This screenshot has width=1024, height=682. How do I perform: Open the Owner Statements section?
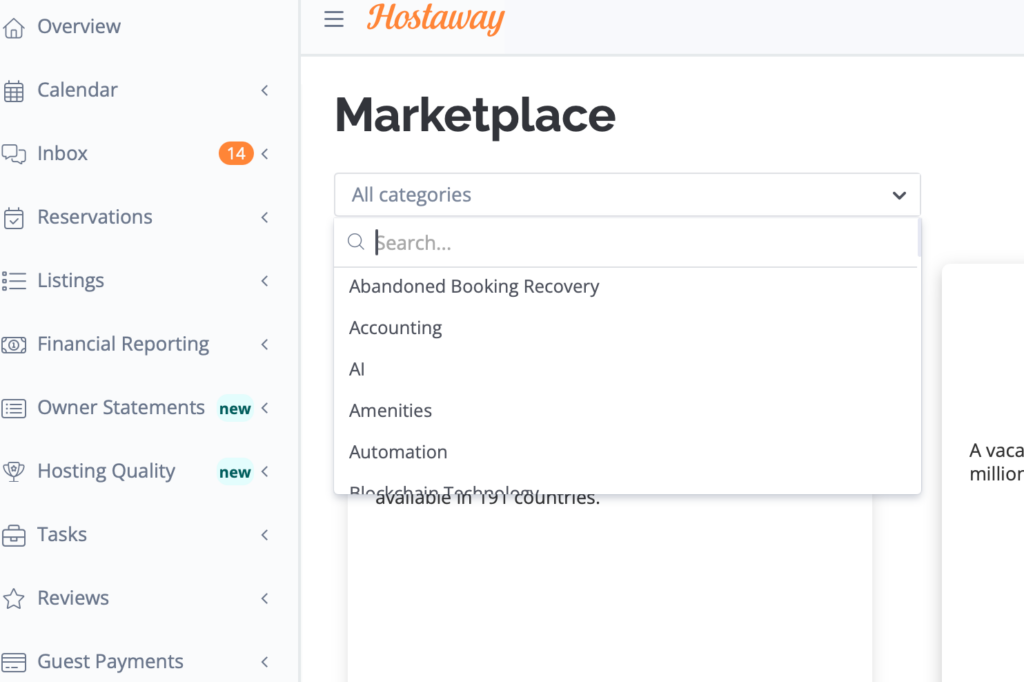(121, 407)
